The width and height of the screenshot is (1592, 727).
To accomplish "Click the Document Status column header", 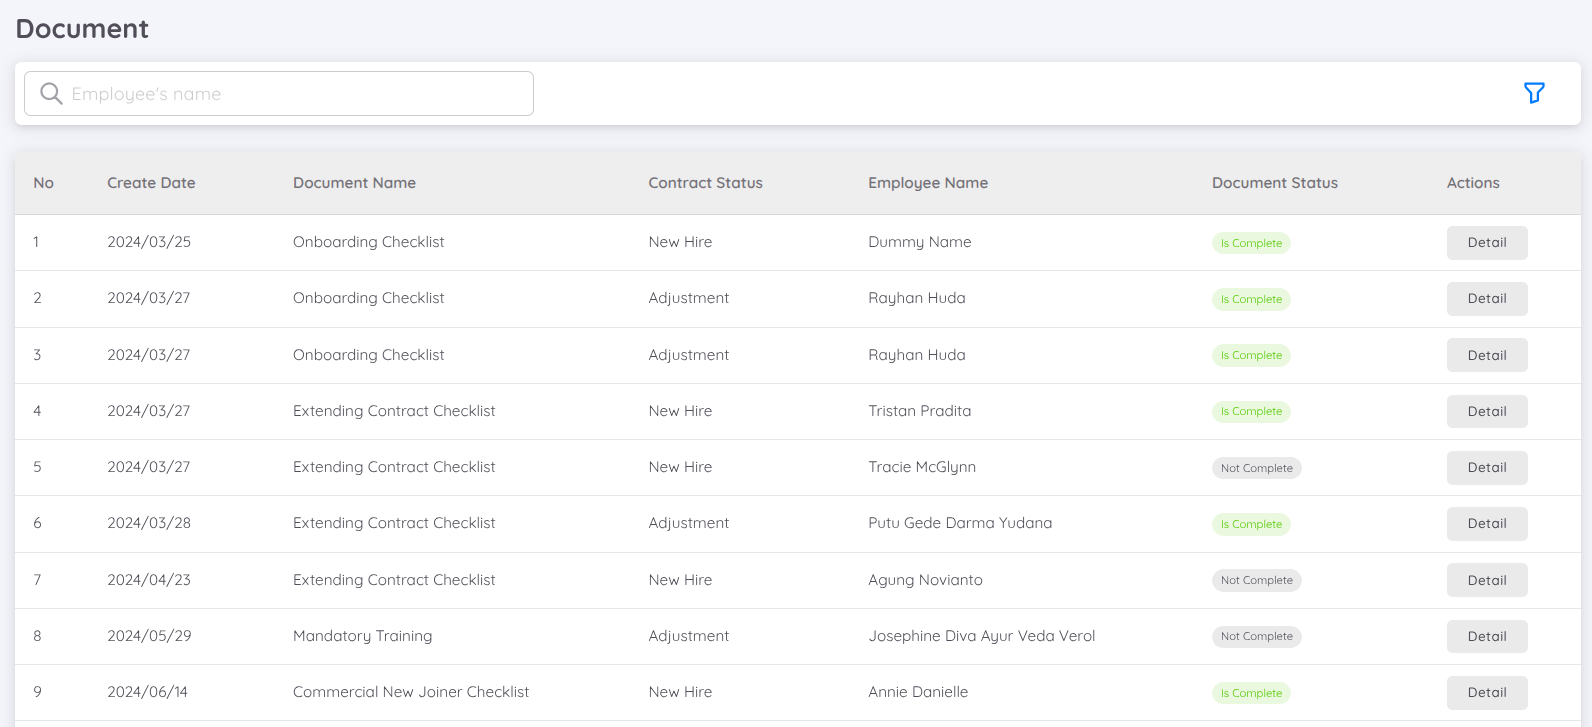I will tap(1274, 183).
